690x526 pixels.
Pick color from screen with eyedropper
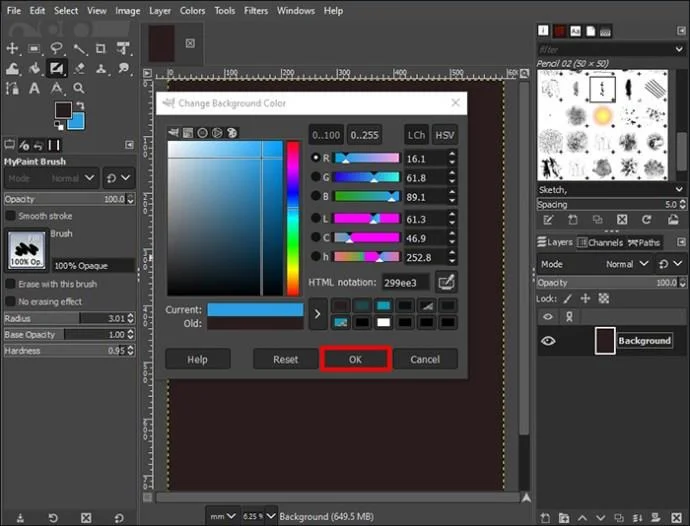click(446, 282)
